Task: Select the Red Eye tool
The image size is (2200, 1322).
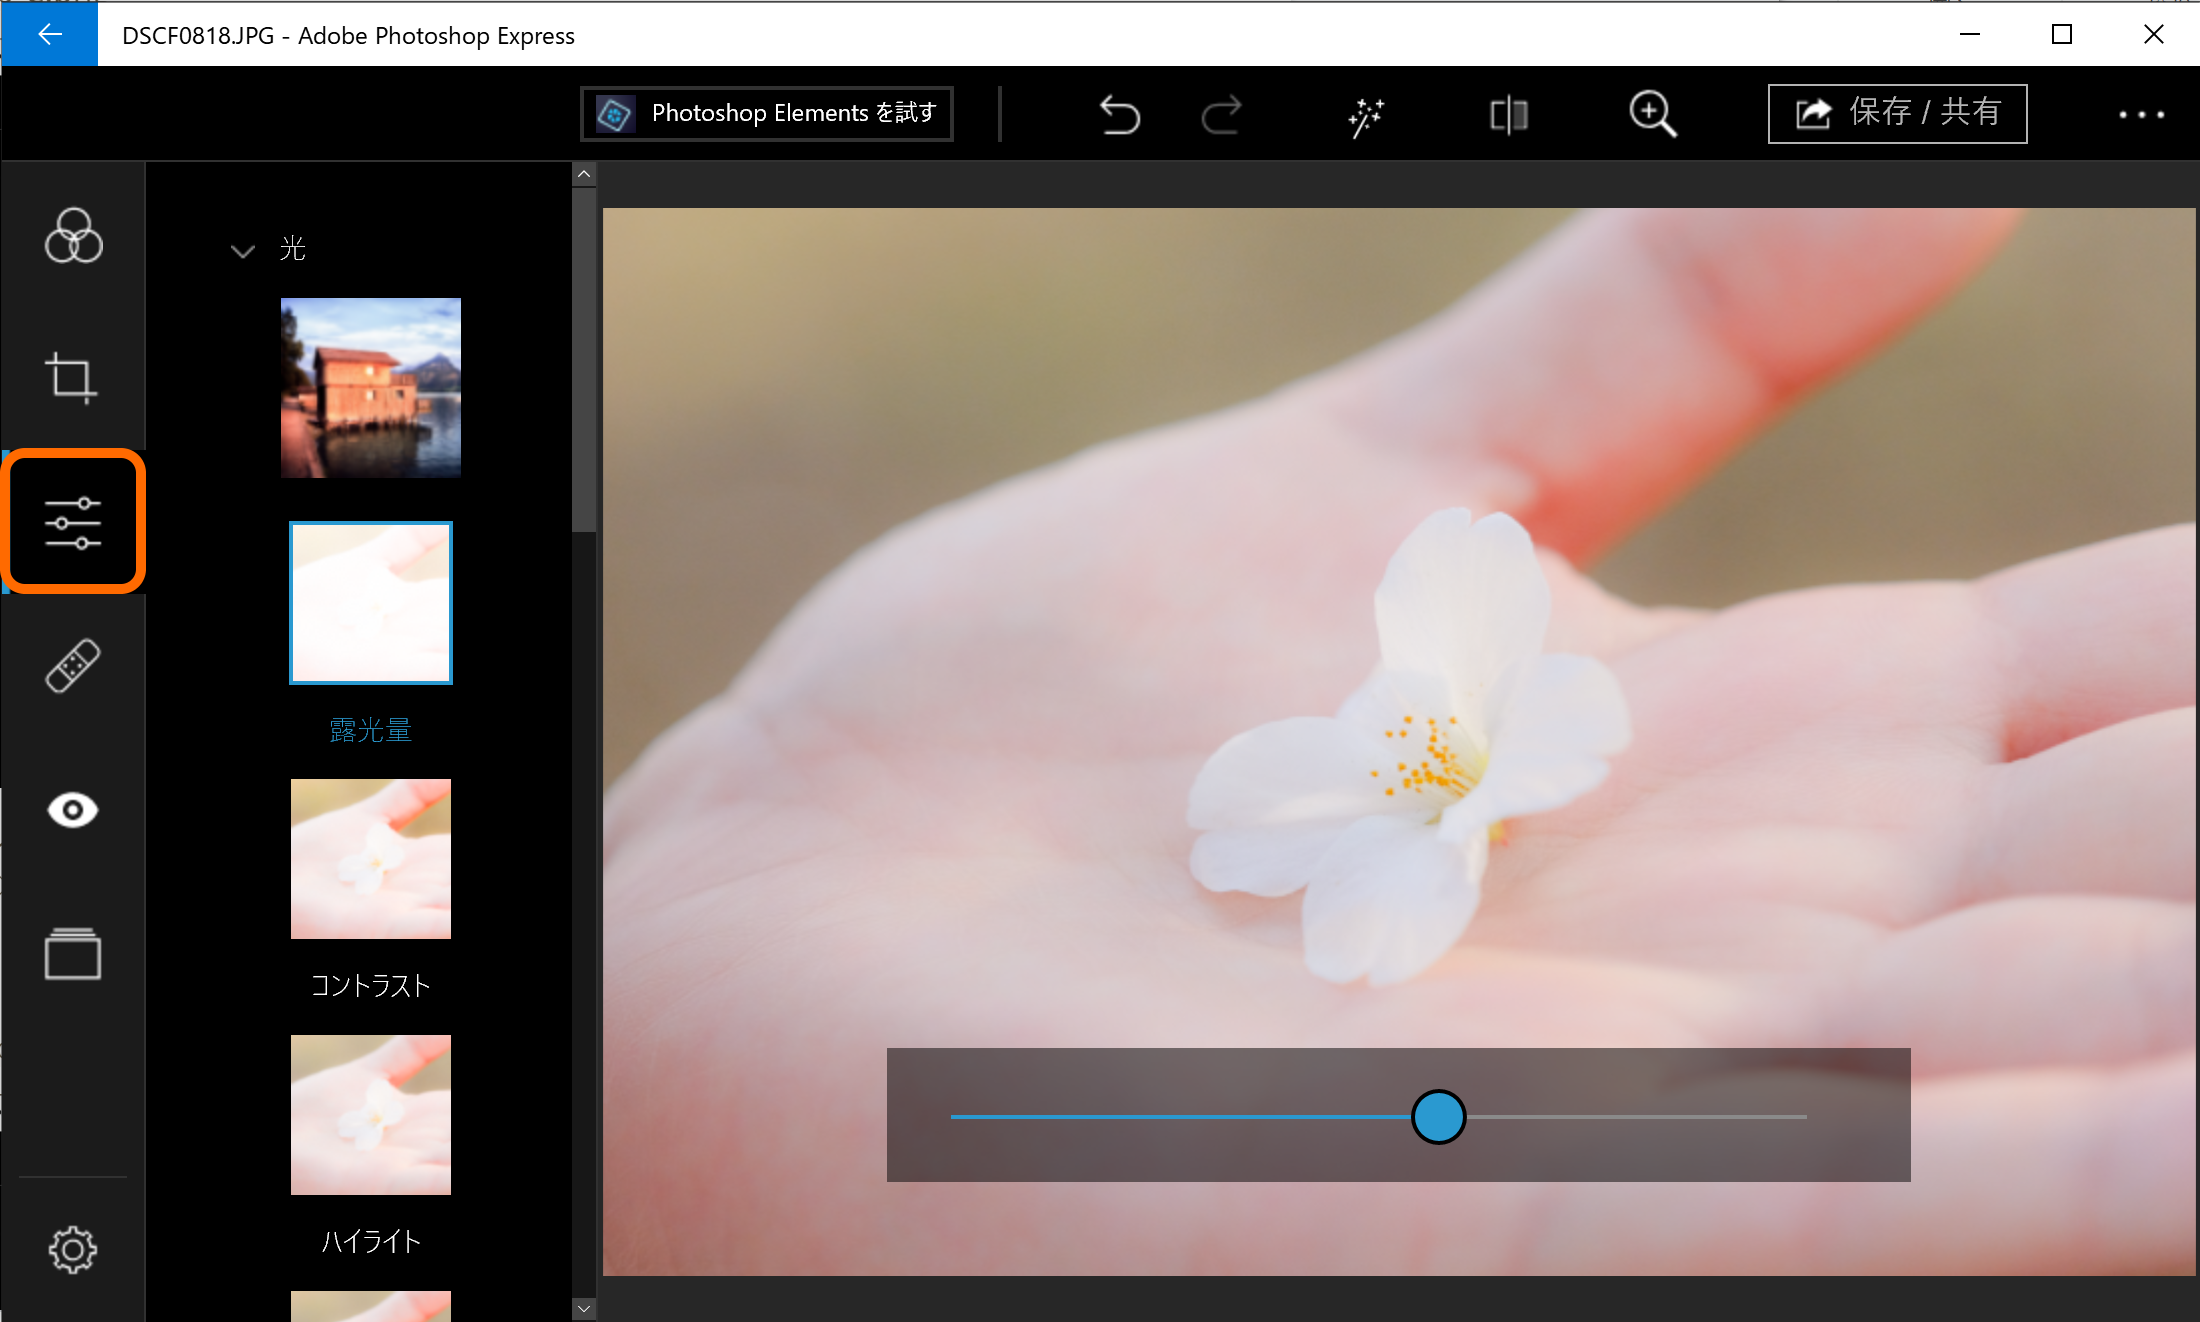Action: [x=73, y=810]
